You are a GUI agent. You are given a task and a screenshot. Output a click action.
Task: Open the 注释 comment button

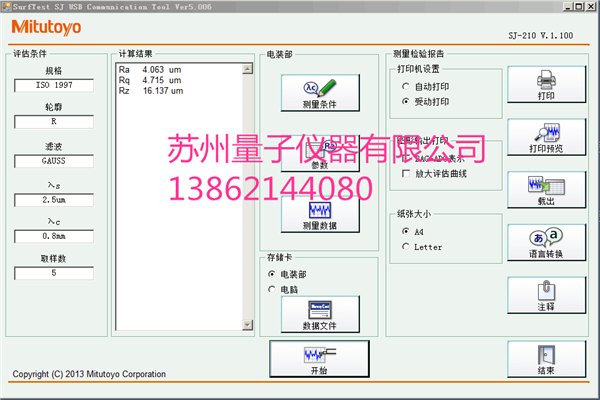pyautogui.click(x=546, y=296)
